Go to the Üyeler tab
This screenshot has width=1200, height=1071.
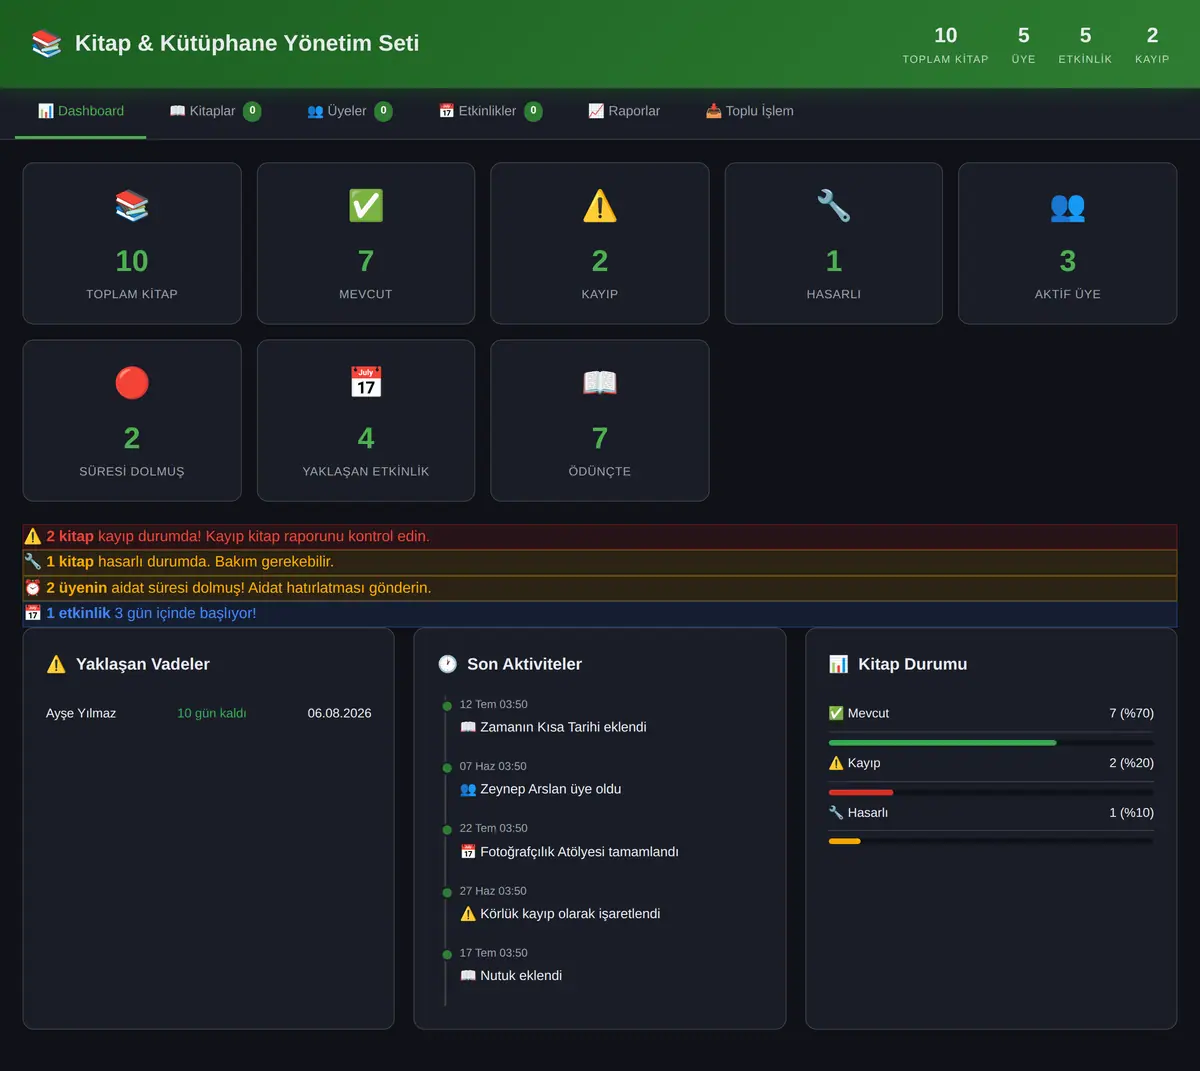click(349, 111)
